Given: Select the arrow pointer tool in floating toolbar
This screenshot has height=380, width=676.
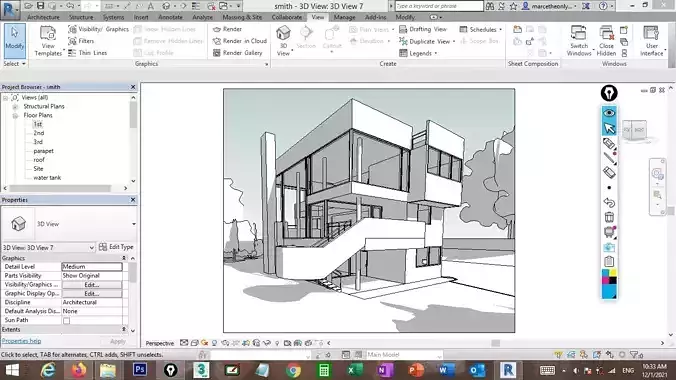Looking at the screenshot, I should [x=609, y=128].
